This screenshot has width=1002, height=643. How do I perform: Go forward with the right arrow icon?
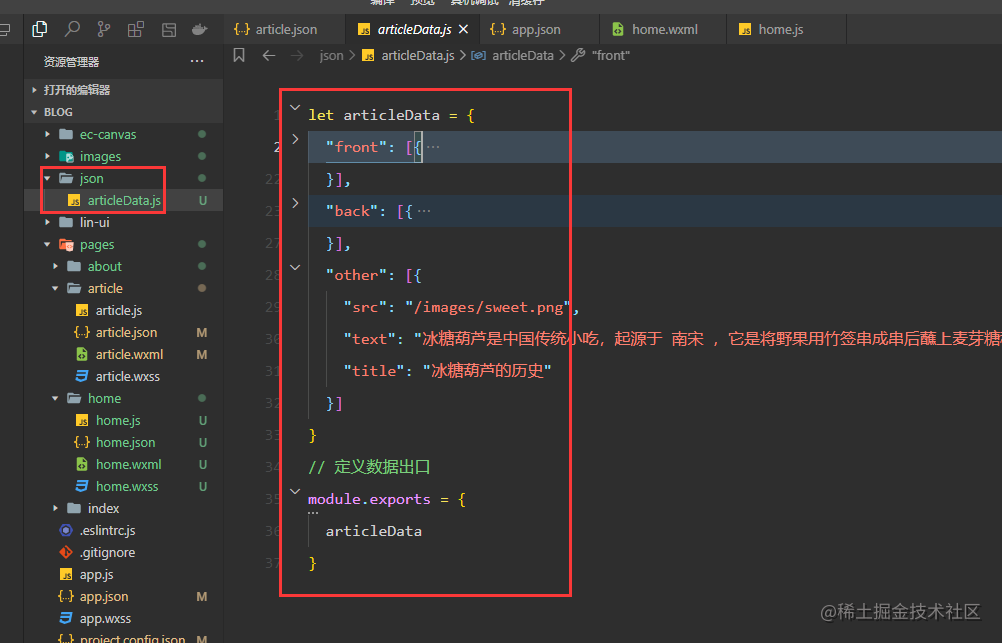pyautogui.click(x=297, y=56)
